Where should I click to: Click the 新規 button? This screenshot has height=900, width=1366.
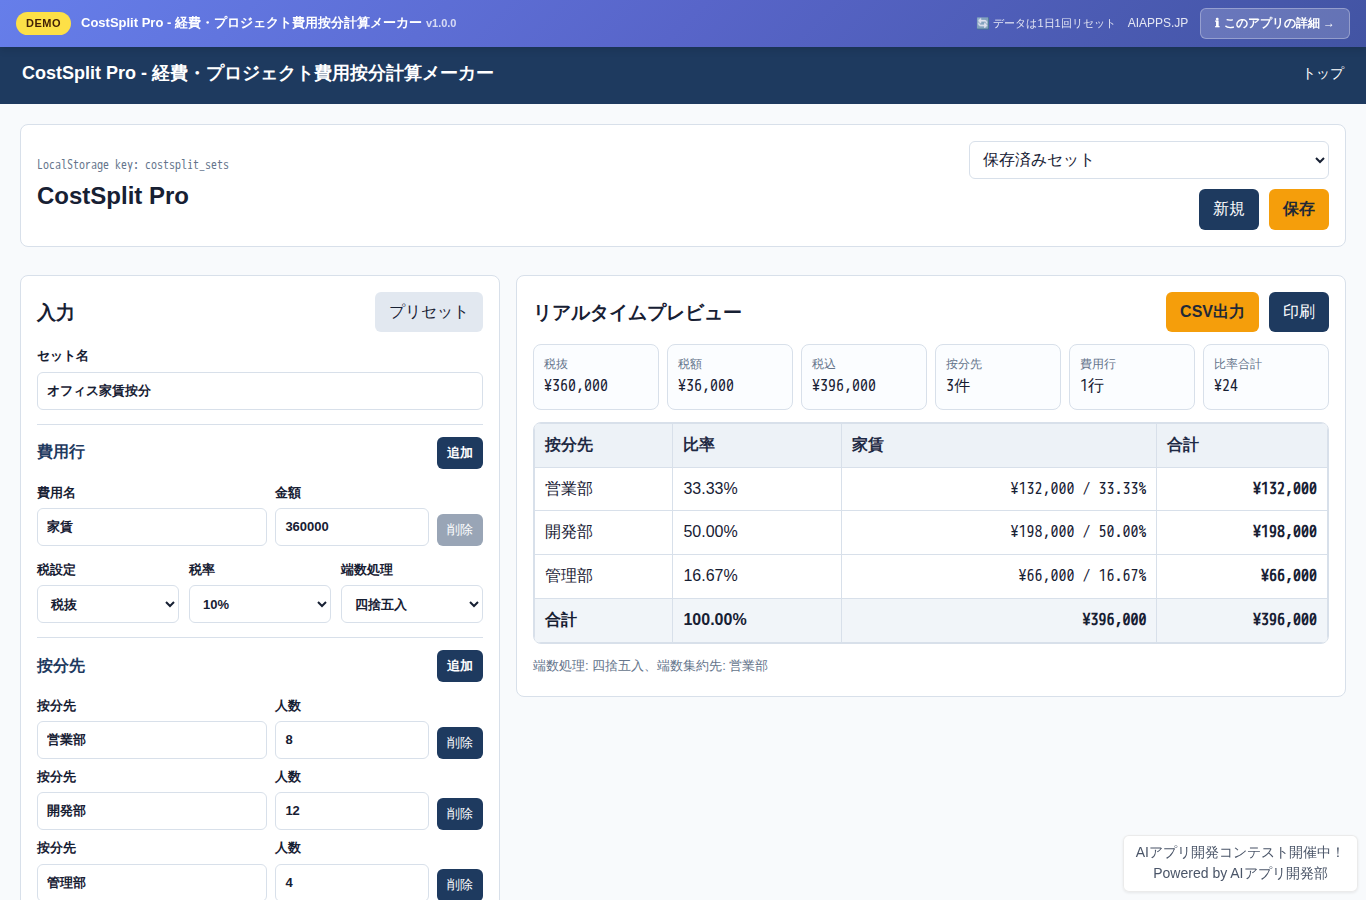pos(1229,209)
